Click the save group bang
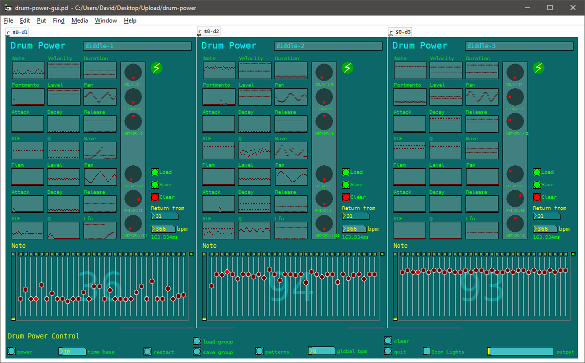 (x=197, y=351)
